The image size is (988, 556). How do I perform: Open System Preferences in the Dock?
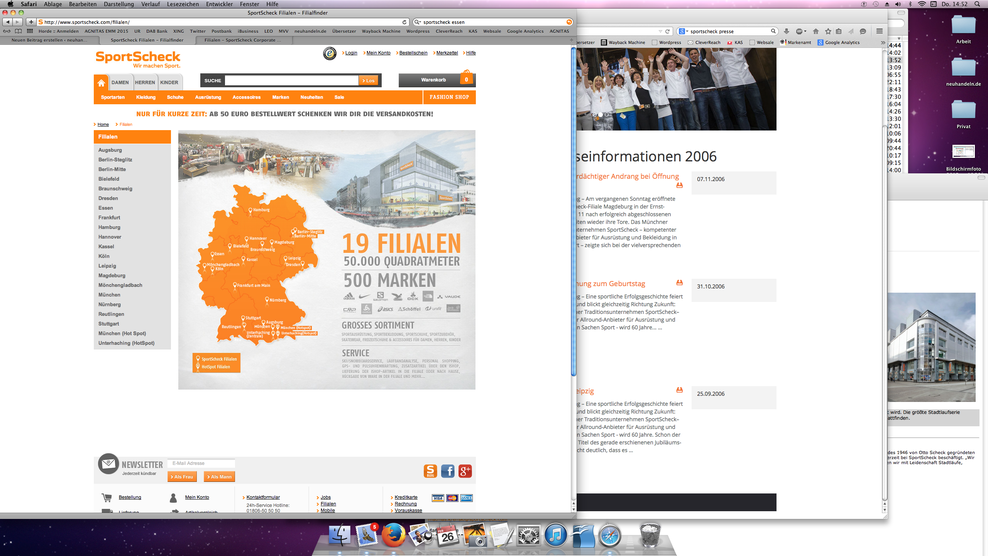529,535
